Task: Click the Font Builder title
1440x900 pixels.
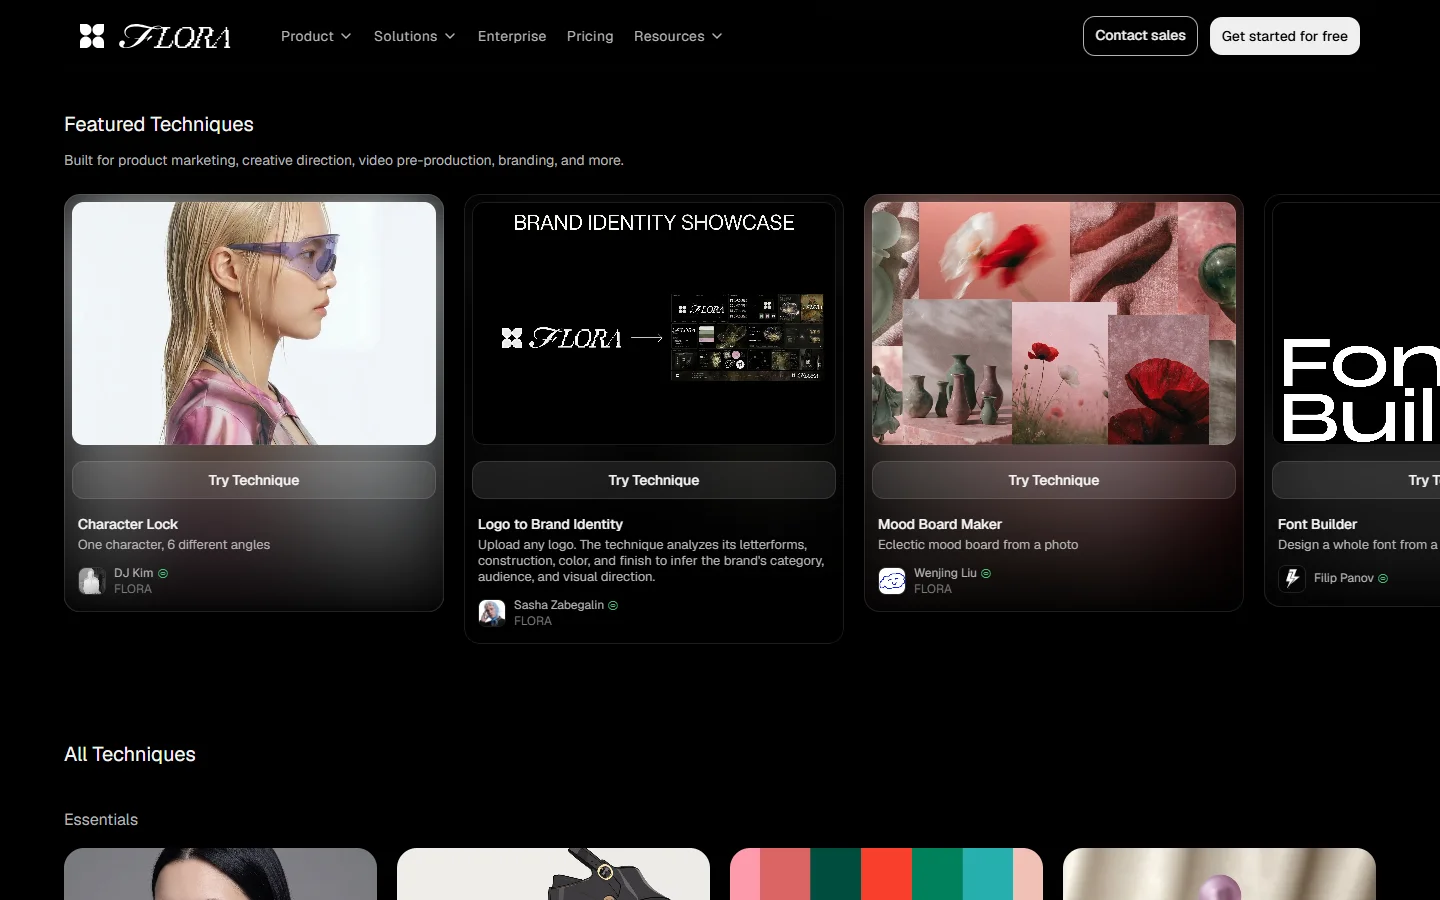Action: tap(1317, 524)
